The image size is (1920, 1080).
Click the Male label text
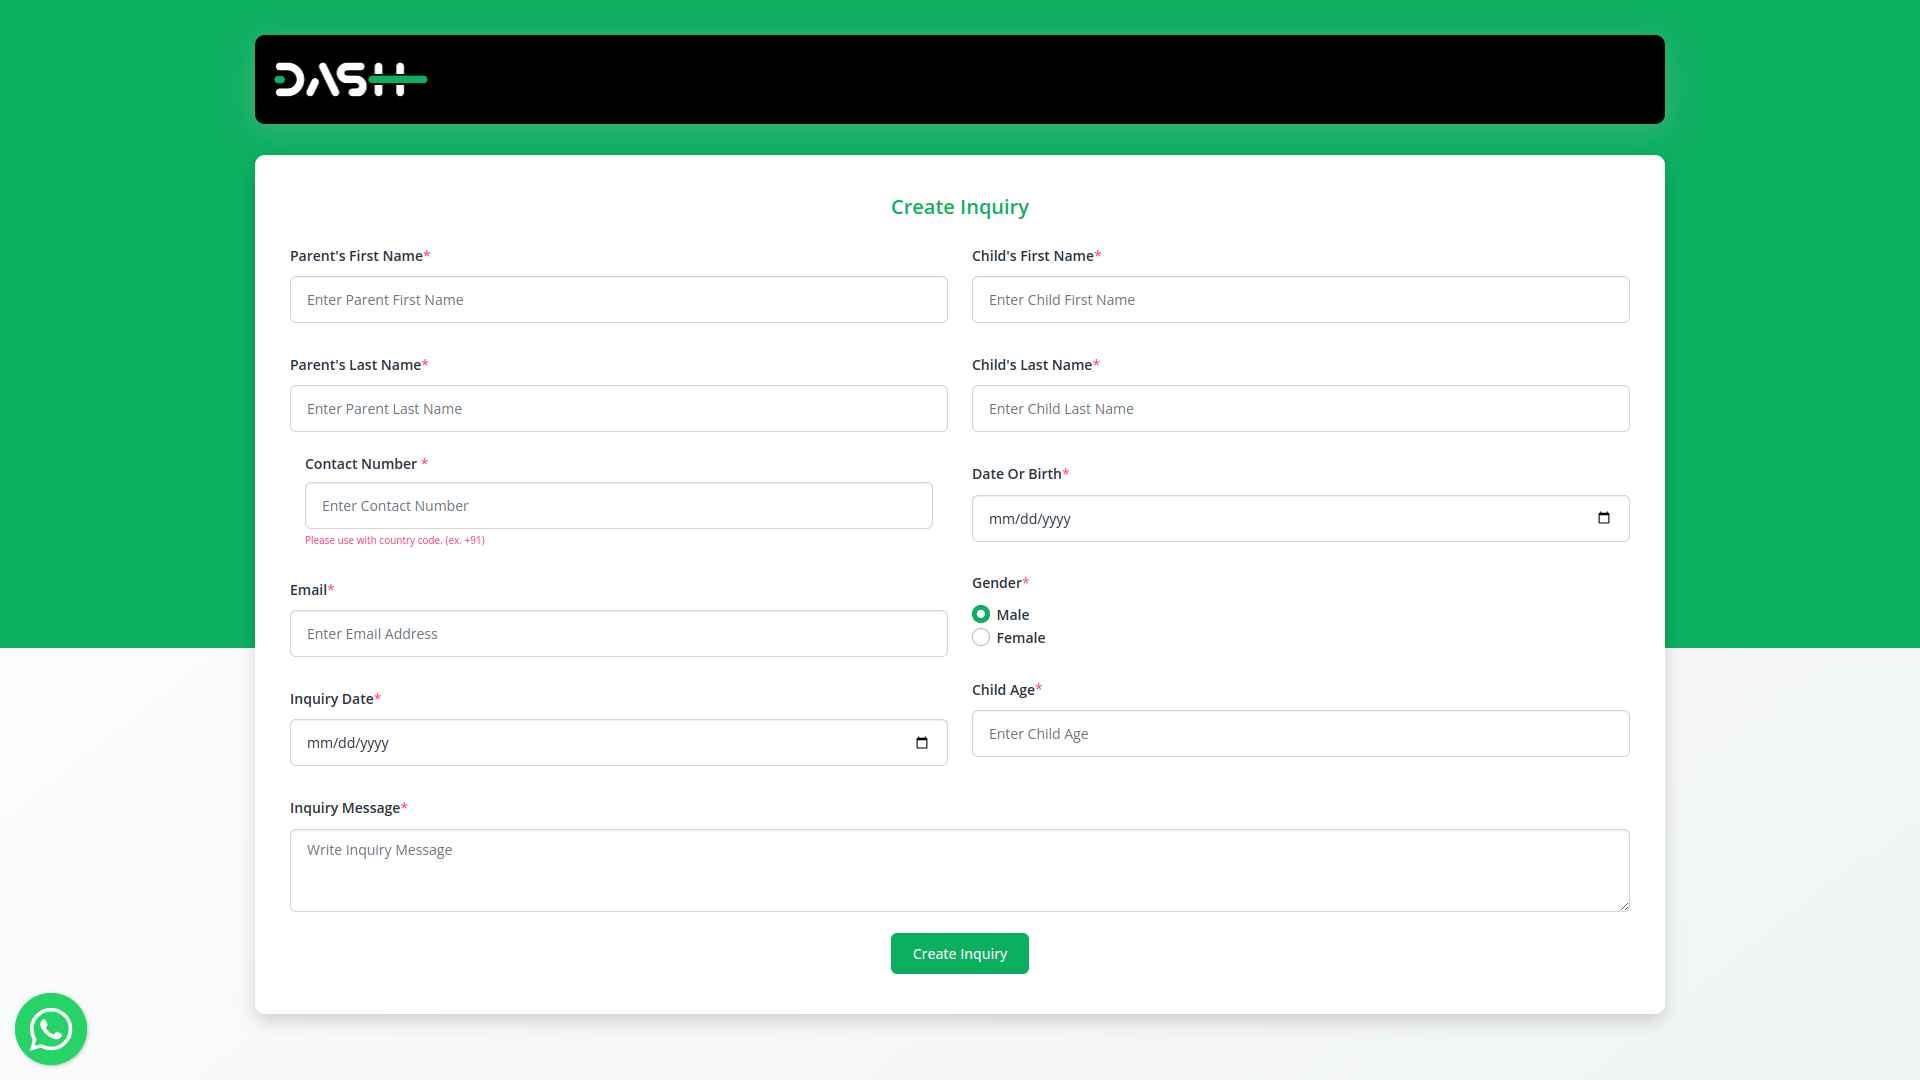point(1012,615)
